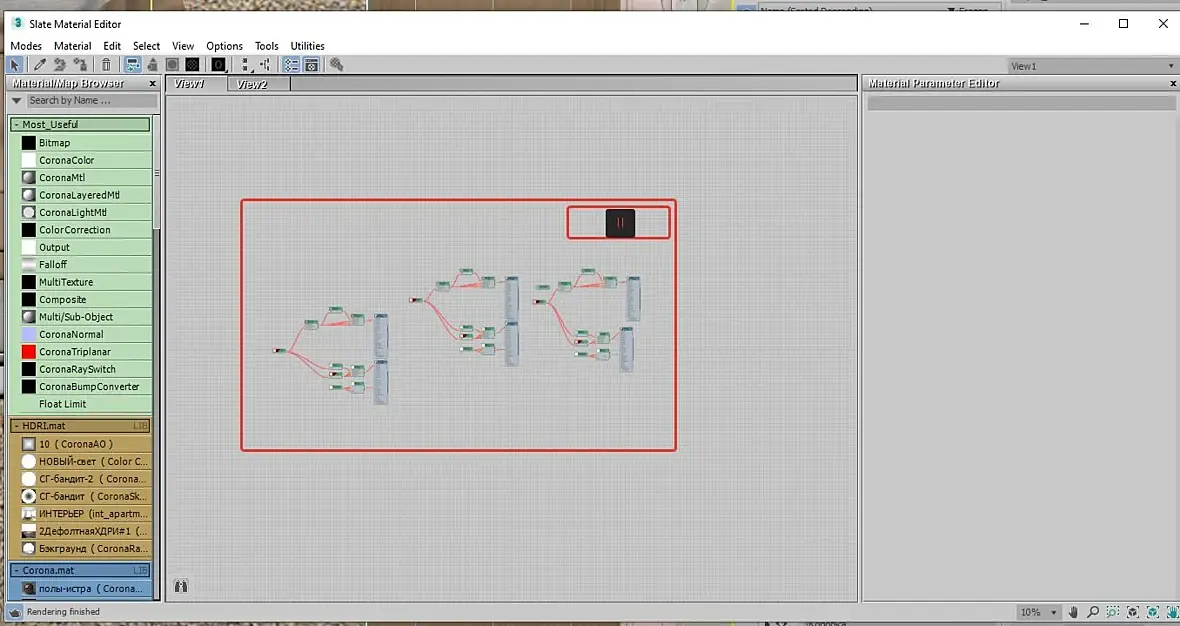
Task: Collapse the HDRI.mat library group
Action: [x=17, y=426]
